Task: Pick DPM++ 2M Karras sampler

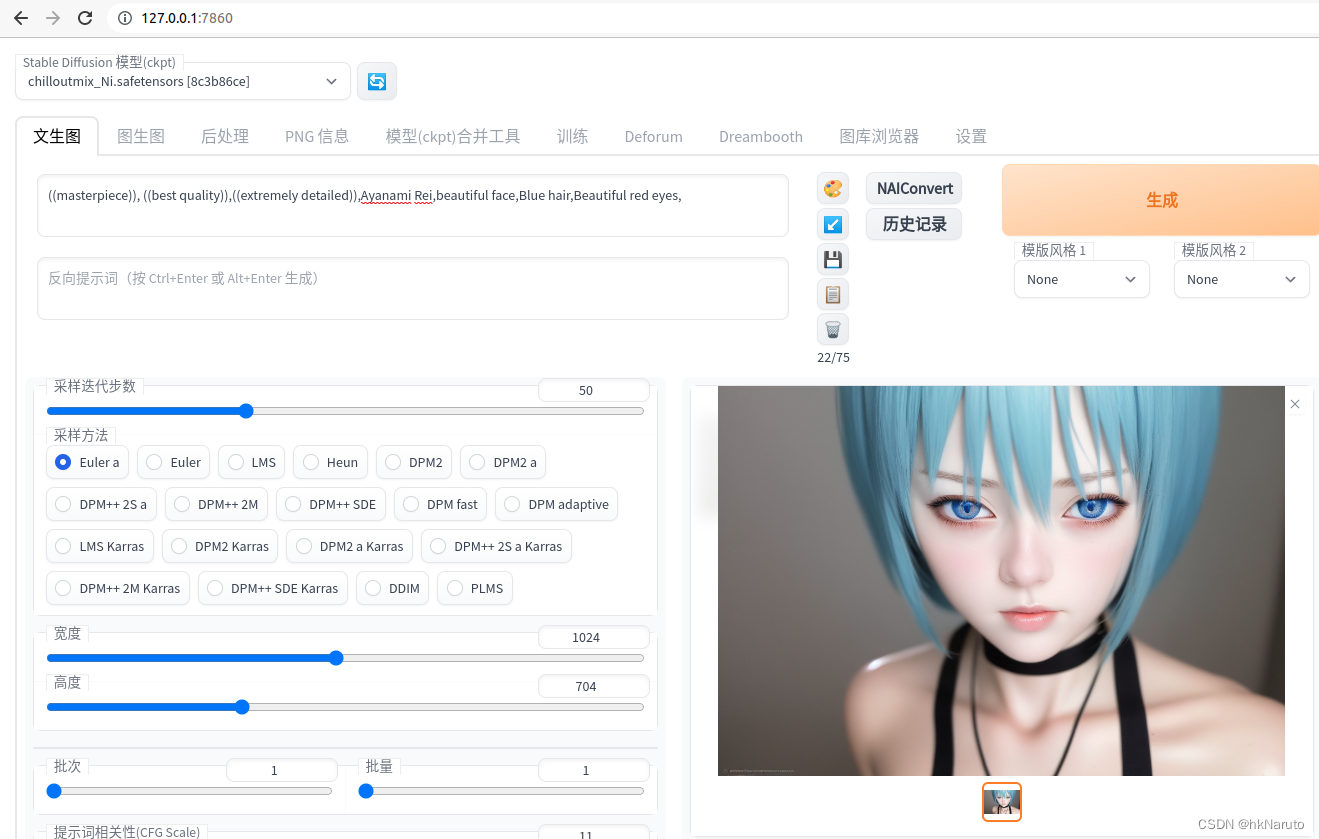Action: [x=118, y=588]
